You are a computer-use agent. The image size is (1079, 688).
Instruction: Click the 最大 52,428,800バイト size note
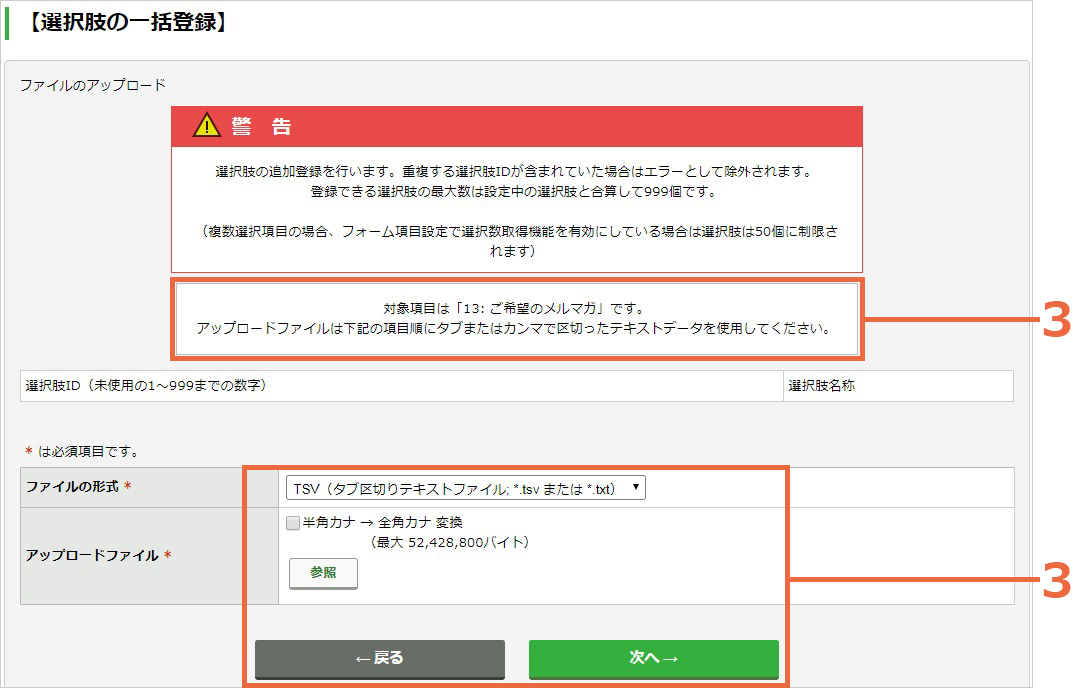tap(450, 542)
